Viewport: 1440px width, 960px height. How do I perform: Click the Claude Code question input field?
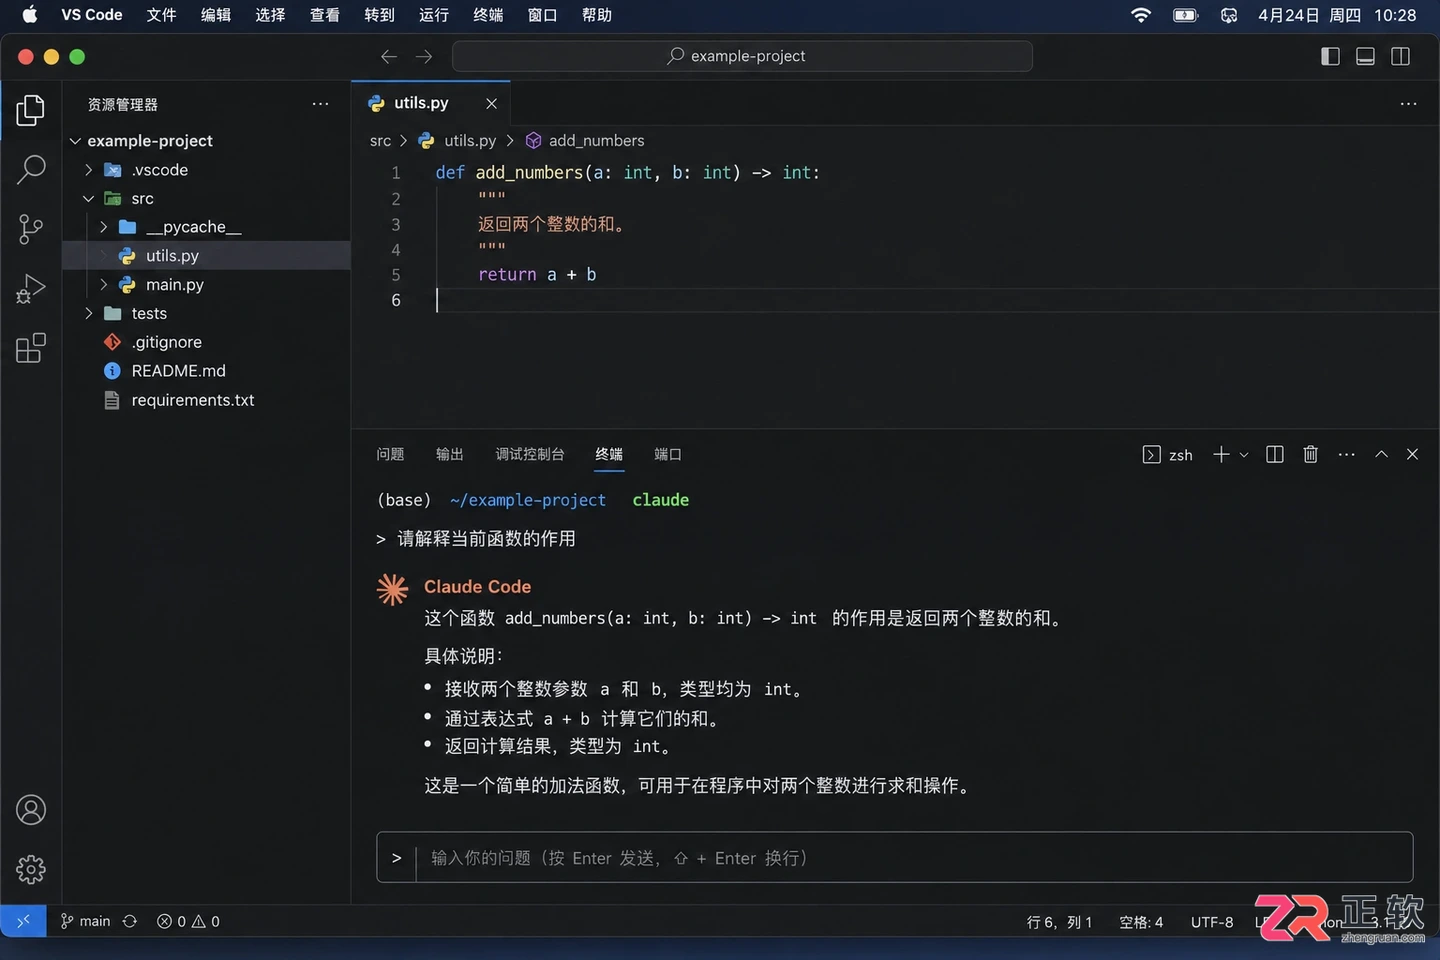point(895,858)
